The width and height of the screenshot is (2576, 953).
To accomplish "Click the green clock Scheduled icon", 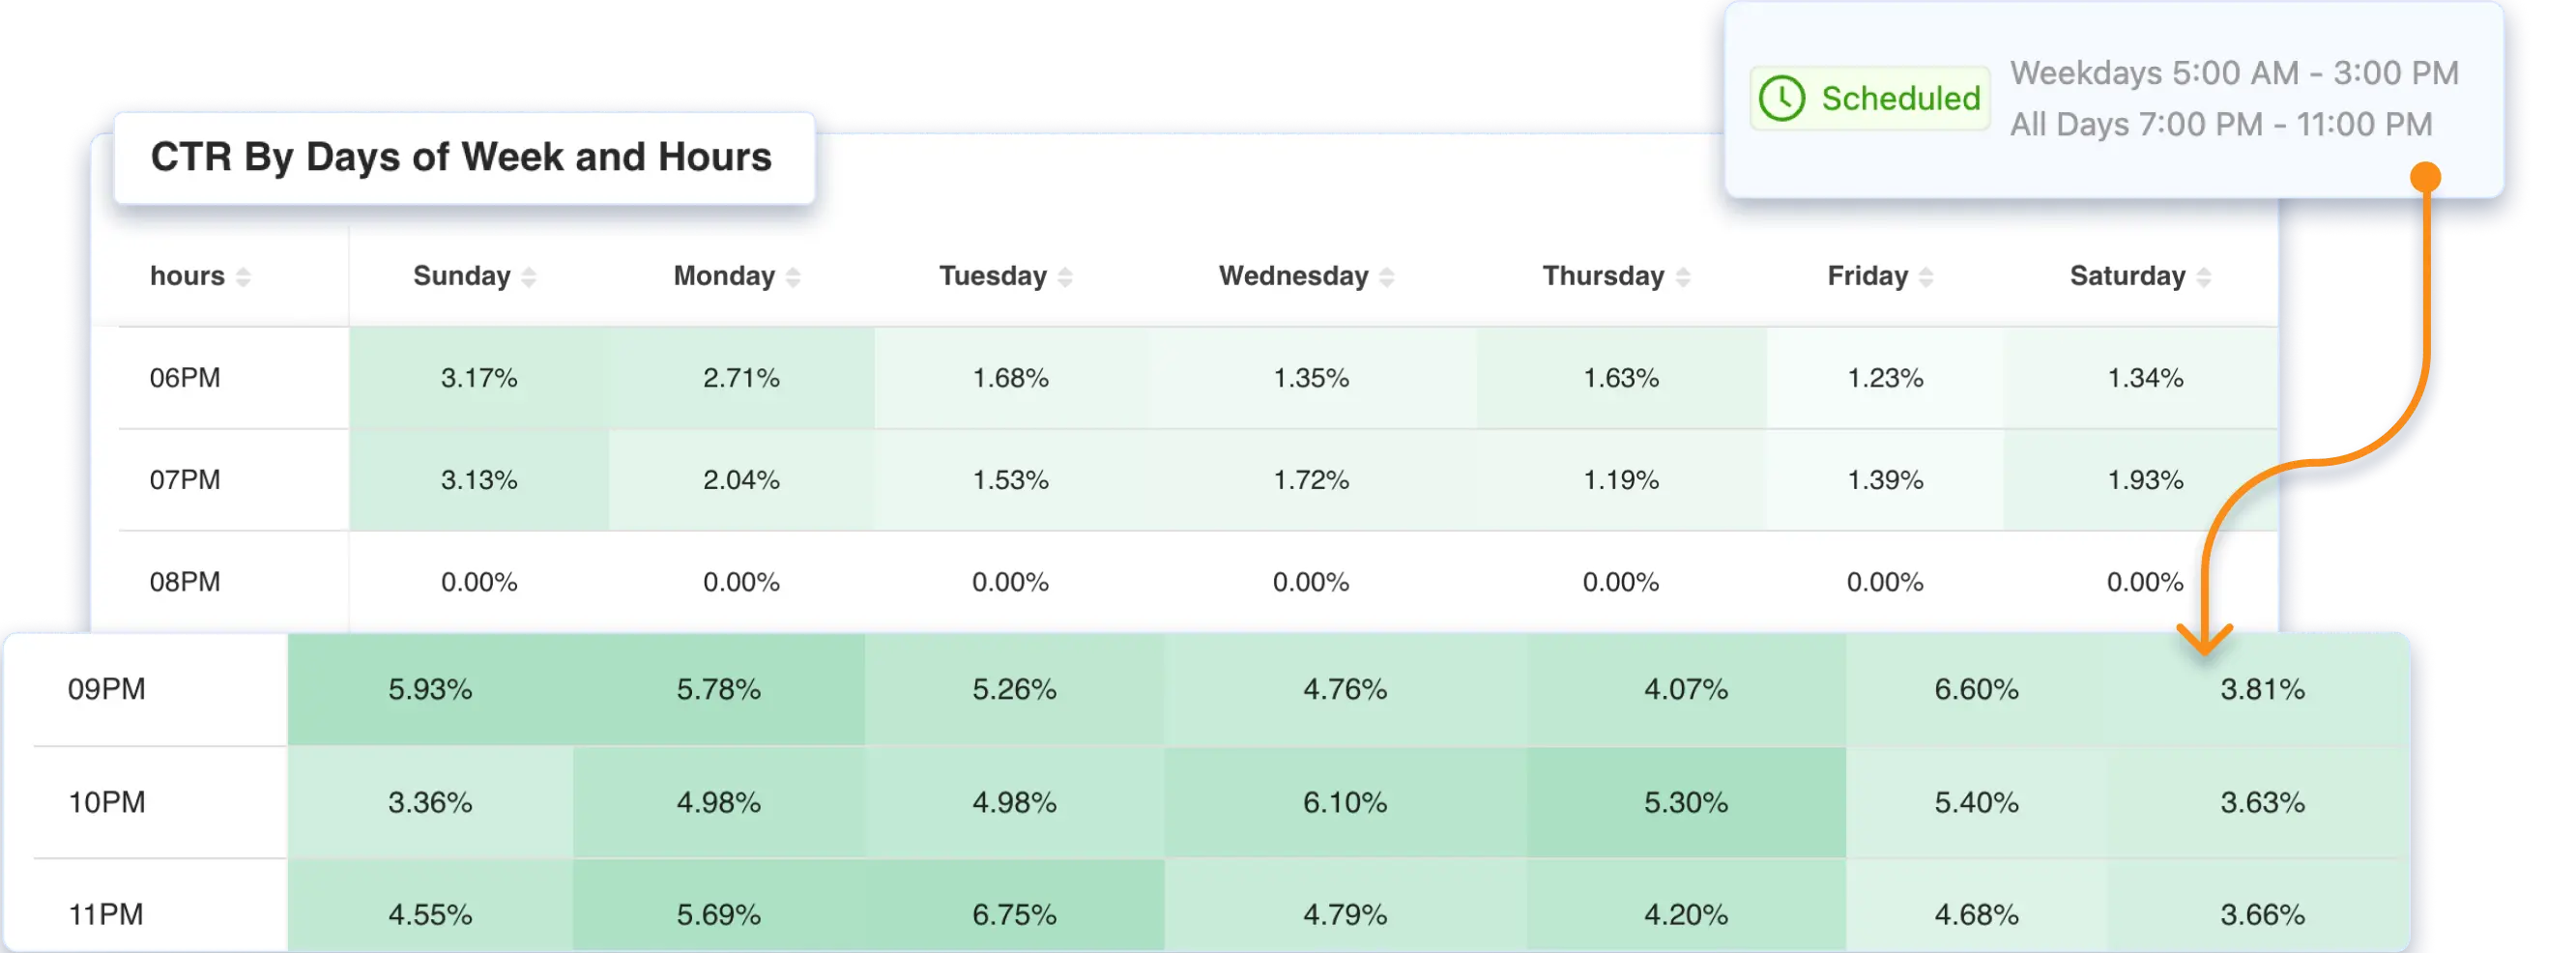I will 1781,99.
